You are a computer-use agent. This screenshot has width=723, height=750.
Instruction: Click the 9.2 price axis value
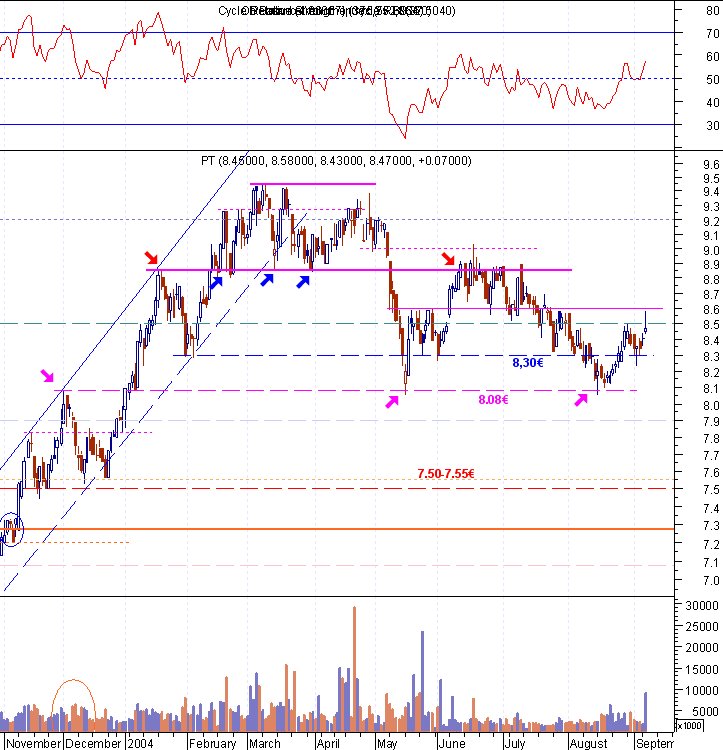[711, 221]
